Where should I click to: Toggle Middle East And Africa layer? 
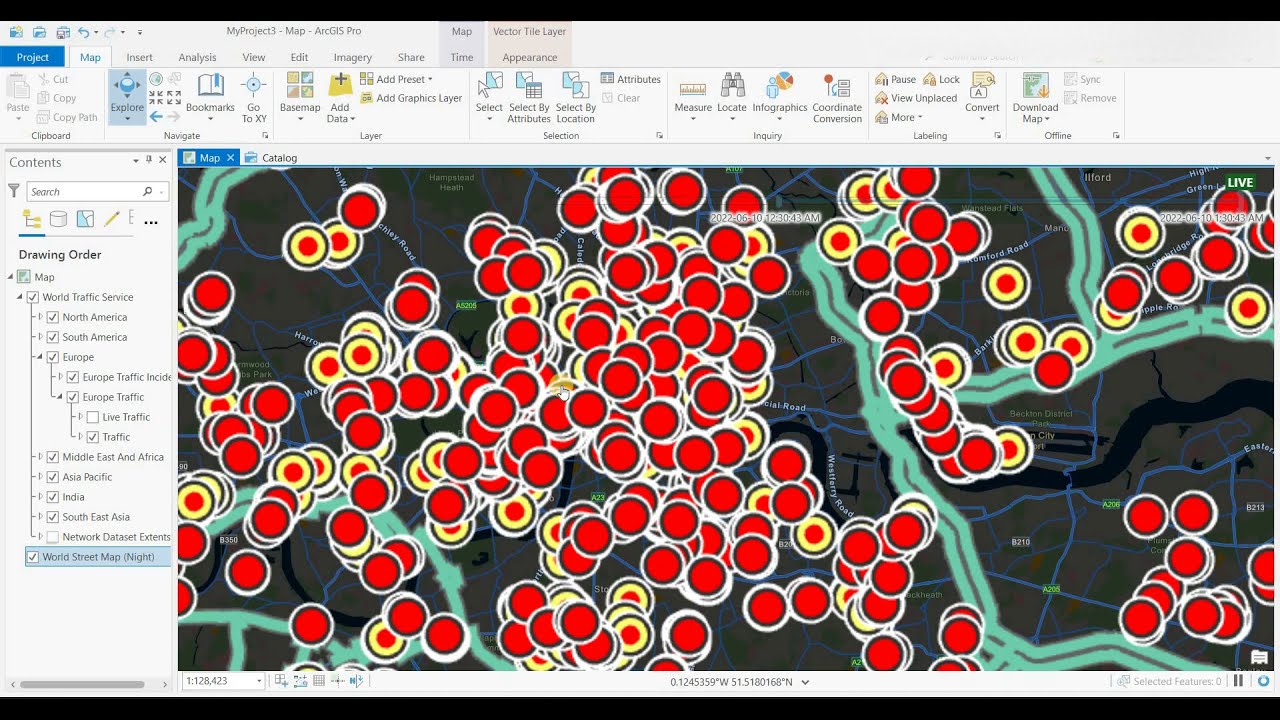click(53, 457)
